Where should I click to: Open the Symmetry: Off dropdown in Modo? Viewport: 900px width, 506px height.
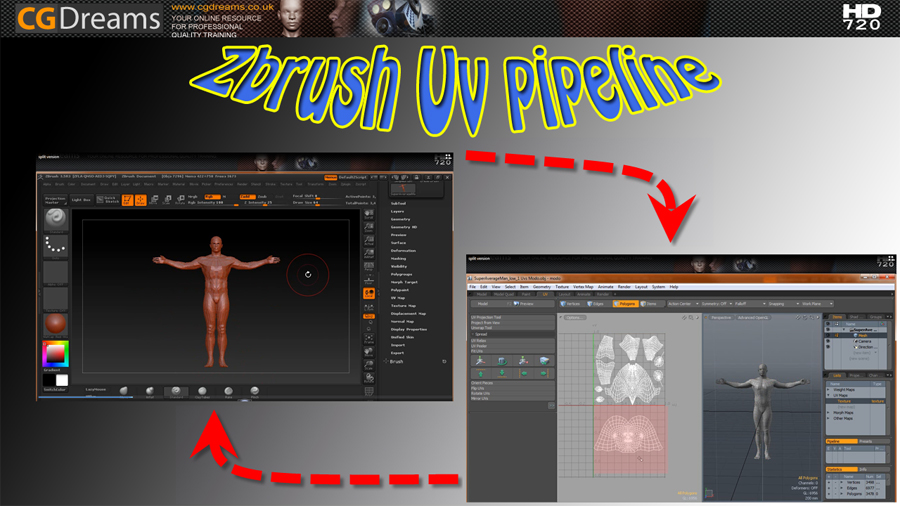pyautogui.click(x=717, y=303)
